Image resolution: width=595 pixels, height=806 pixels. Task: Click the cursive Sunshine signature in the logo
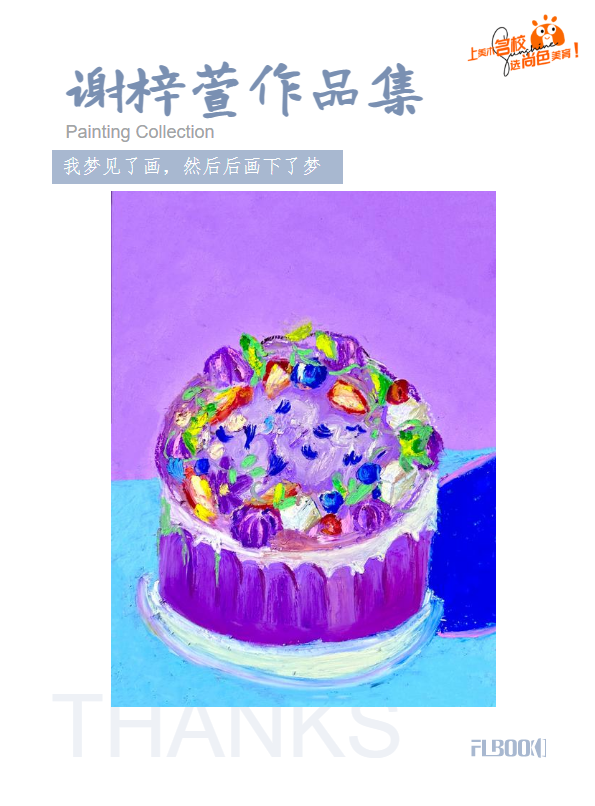(520, 51)
